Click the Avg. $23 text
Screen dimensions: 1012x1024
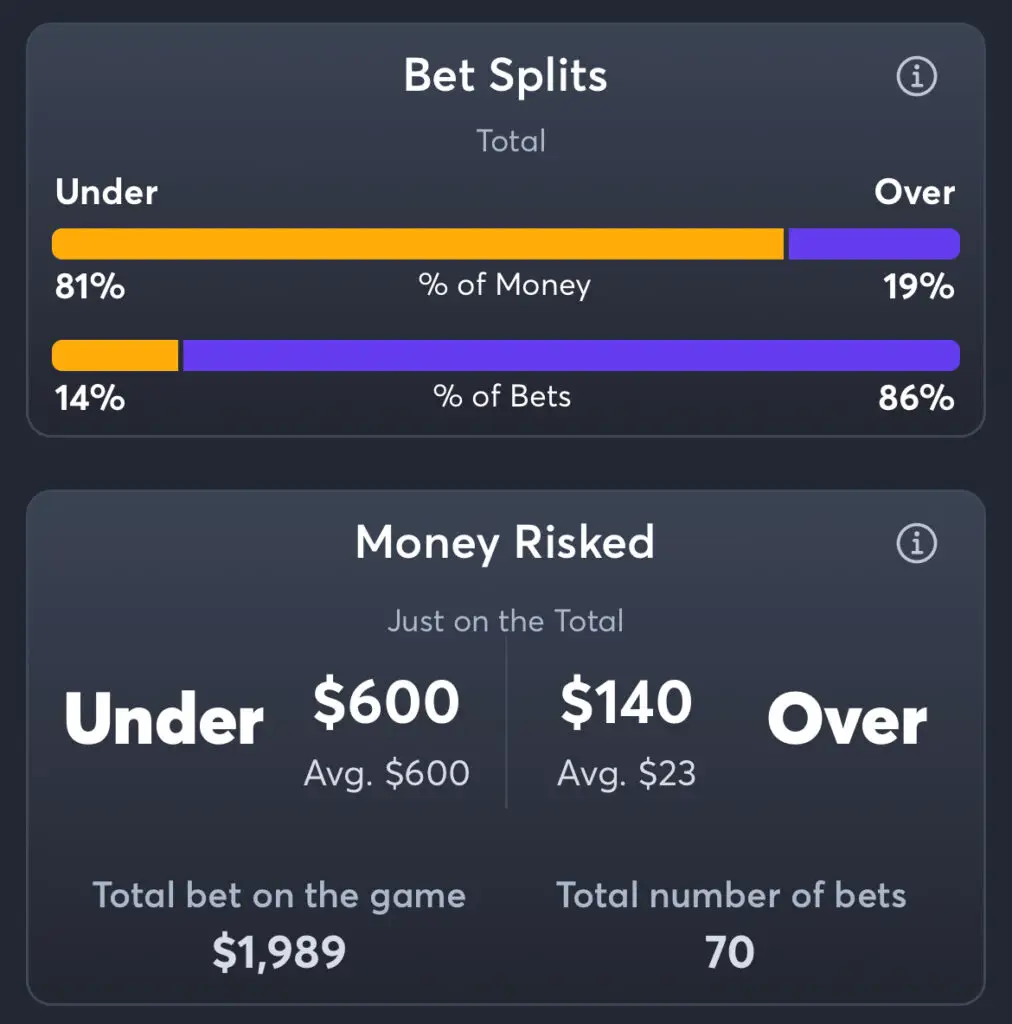[627, 773]
